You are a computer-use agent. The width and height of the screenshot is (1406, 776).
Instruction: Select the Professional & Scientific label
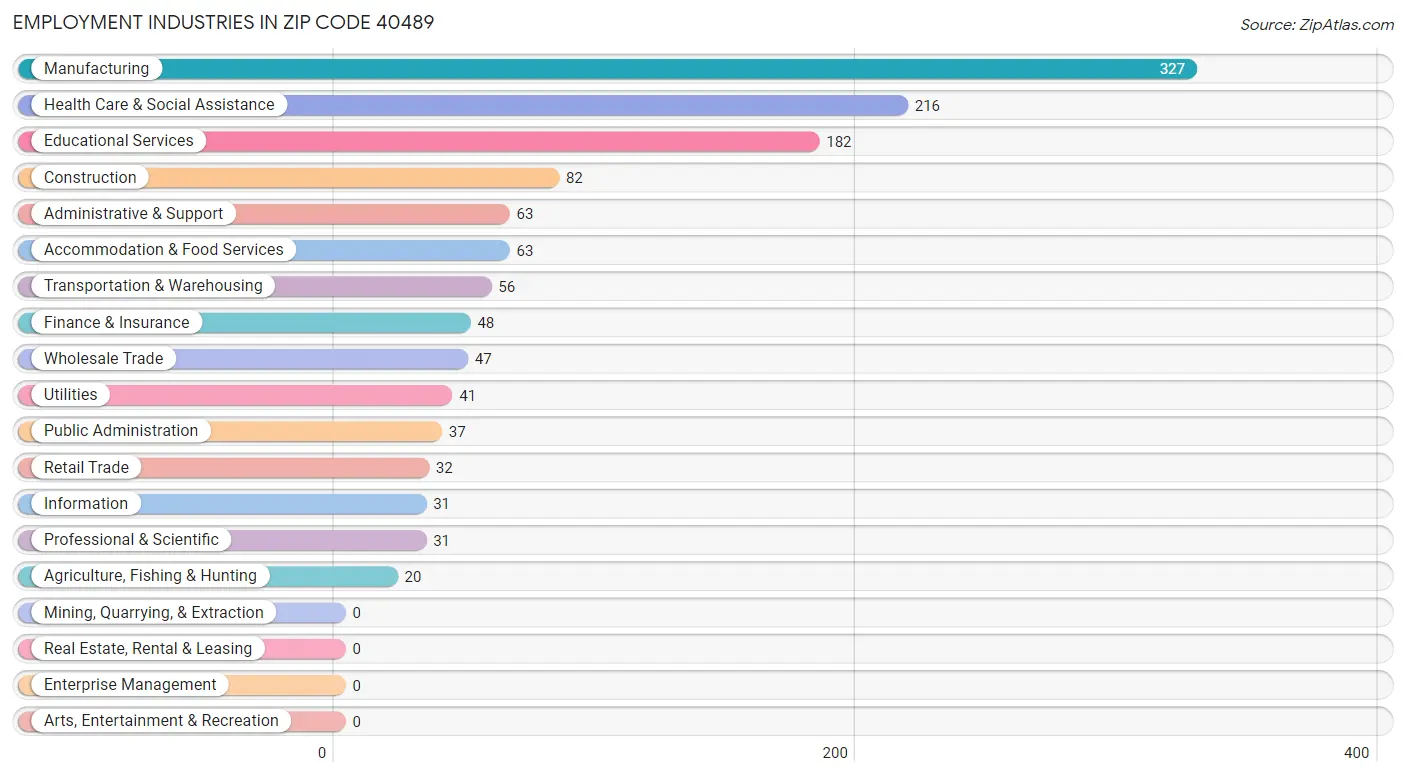pyautogui.click(x=131, y=540)
